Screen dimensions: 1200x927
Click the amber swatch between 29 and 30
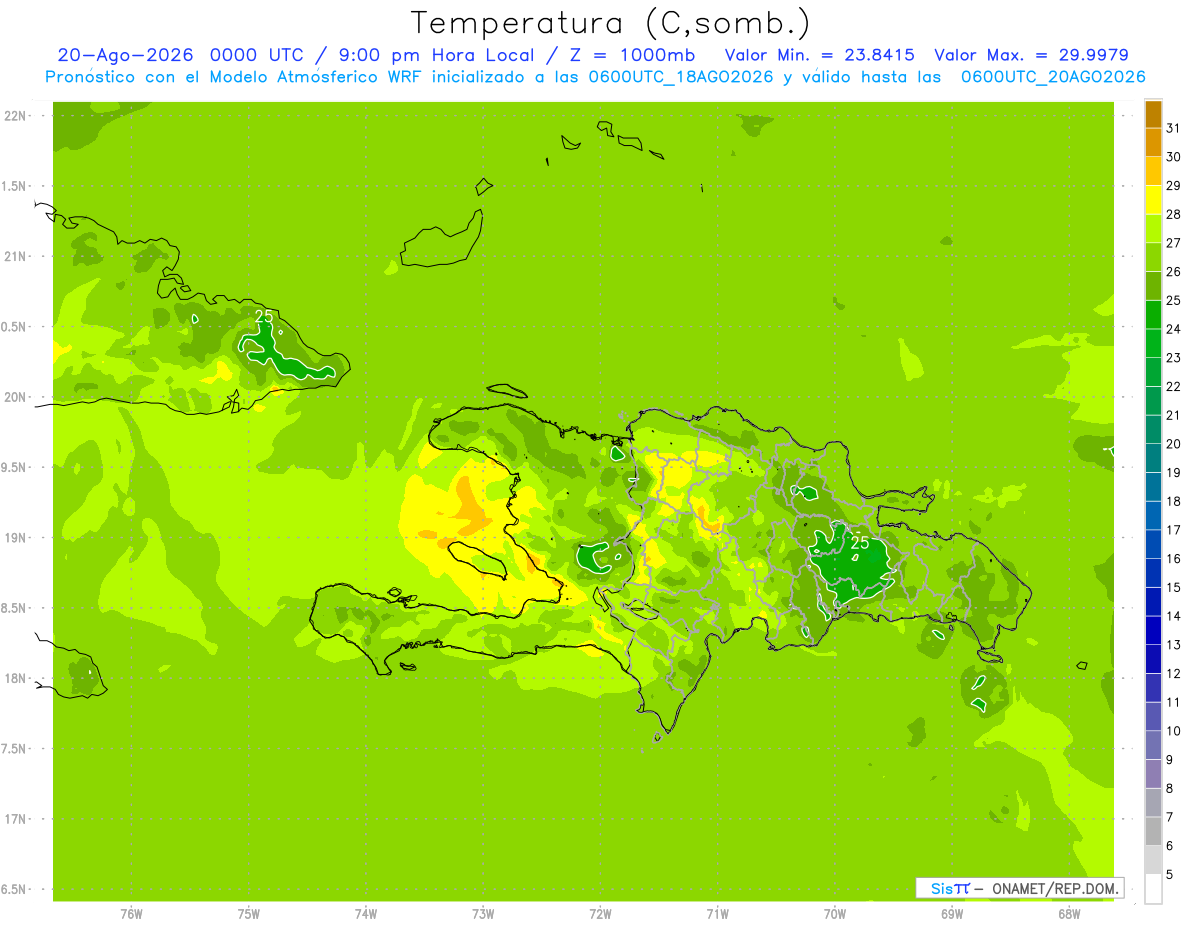pos(1153,171)
